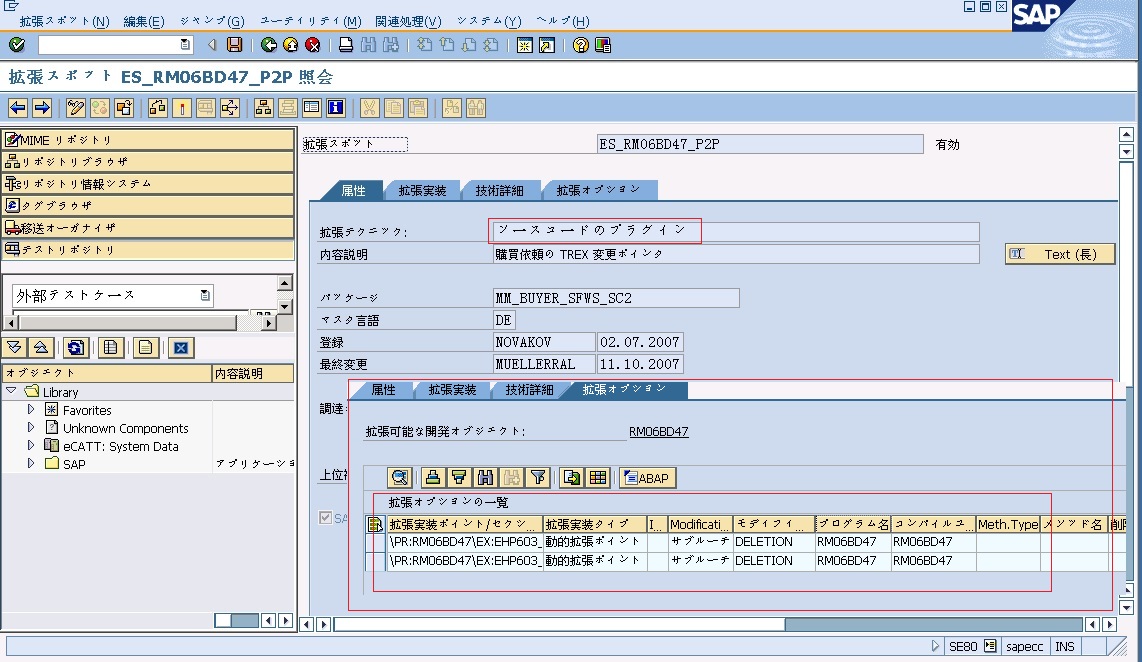Click the blue information 'i' icon
Image resolution: width=1142 pixels, height=662 pixels.
click(336, 109)
